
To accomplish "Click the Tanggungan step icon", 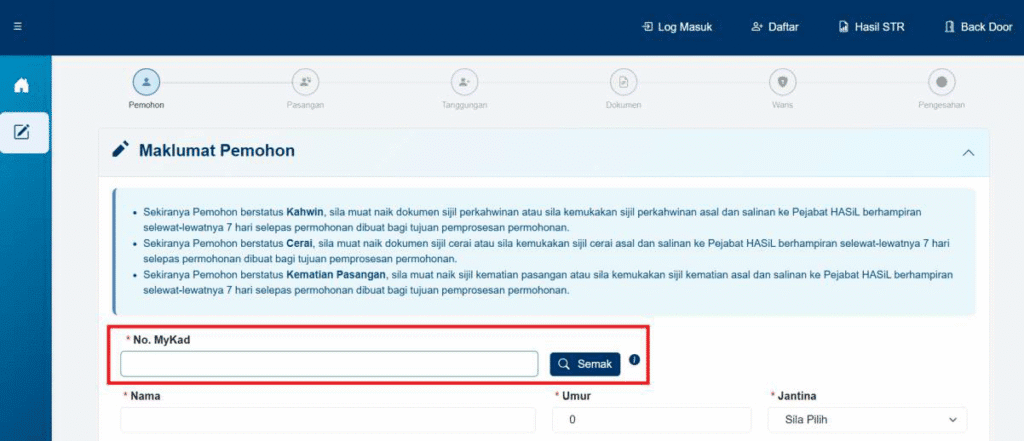I will pos(463,82).
